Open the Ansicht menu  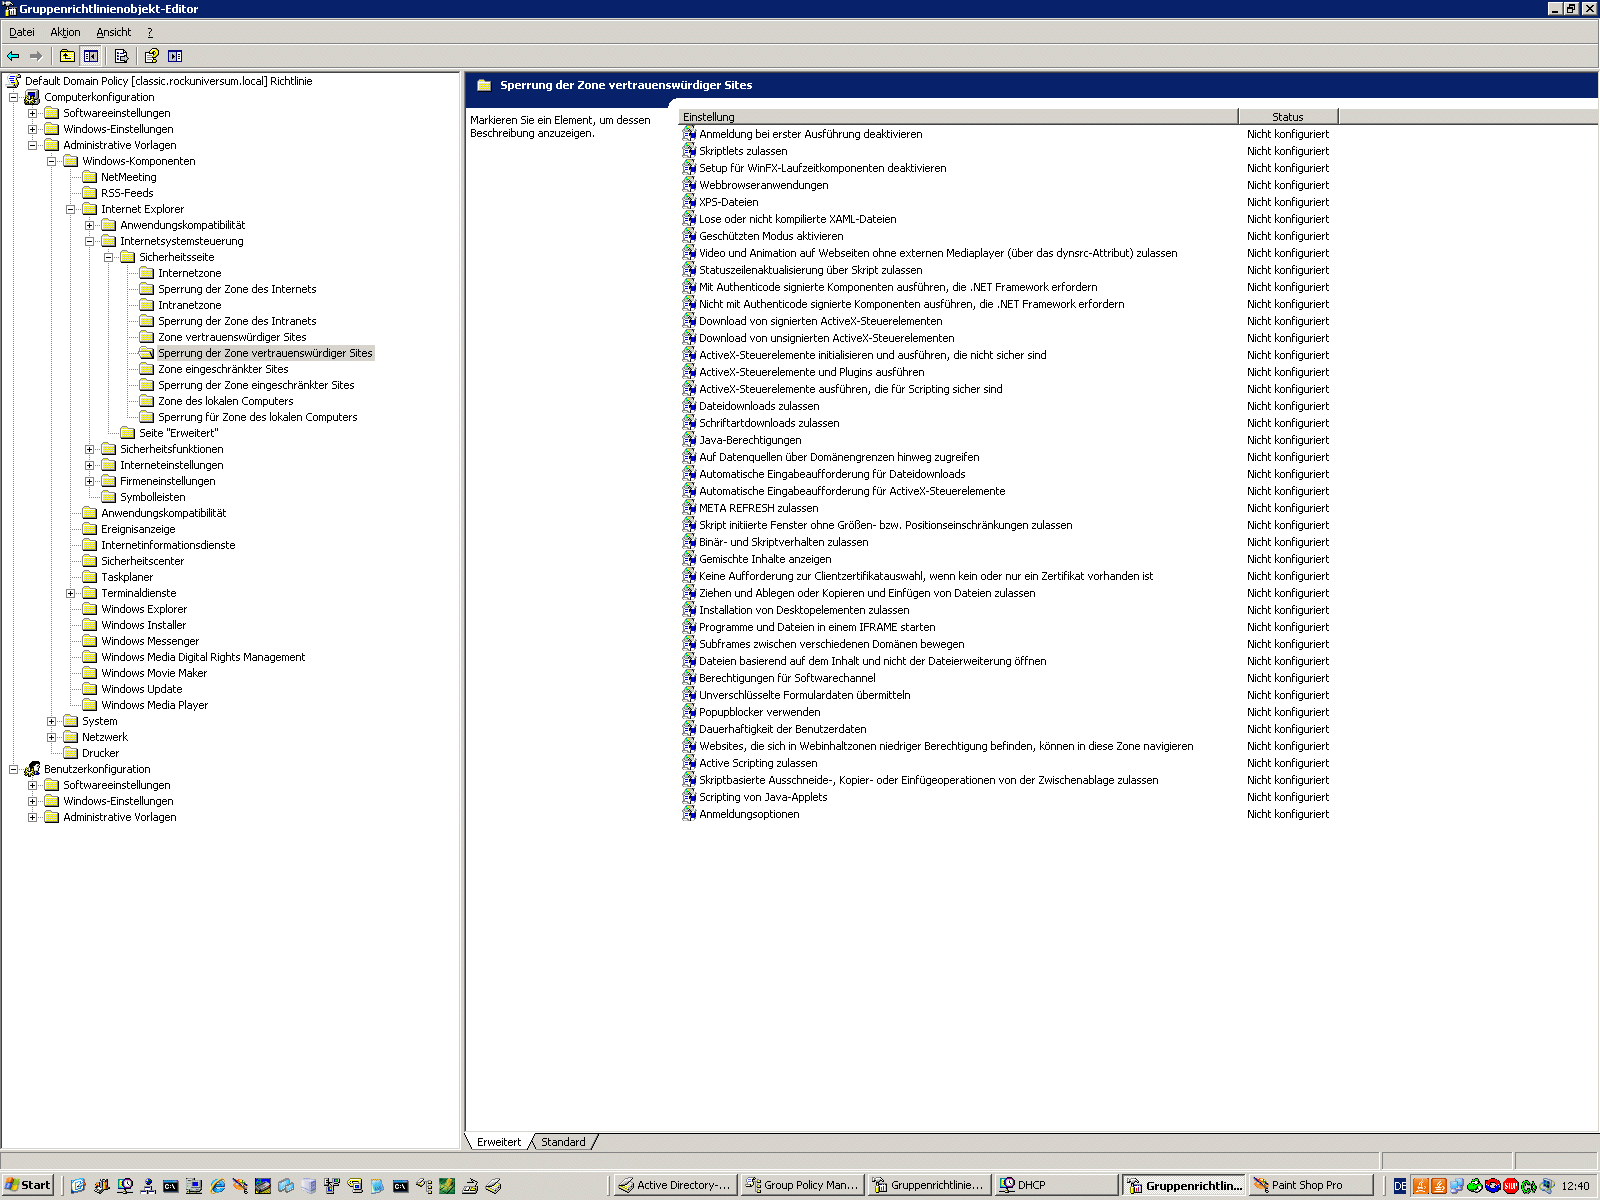click(x=113, y=32)
